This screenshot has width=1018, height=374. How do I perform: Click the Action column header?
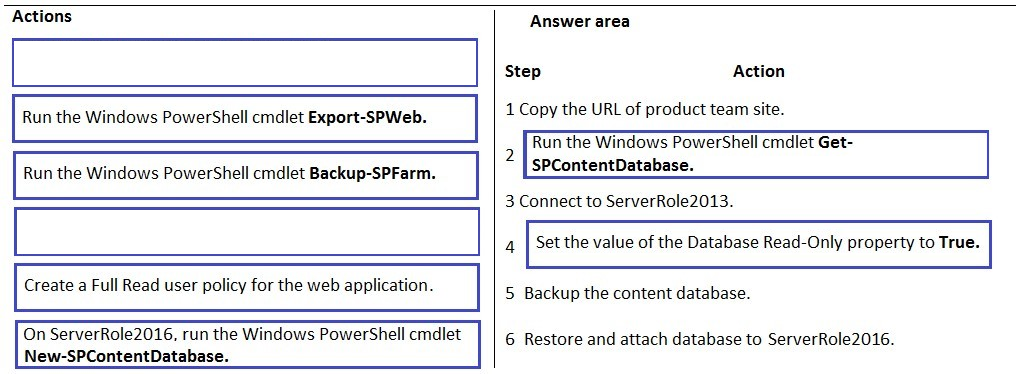[758, 71]
